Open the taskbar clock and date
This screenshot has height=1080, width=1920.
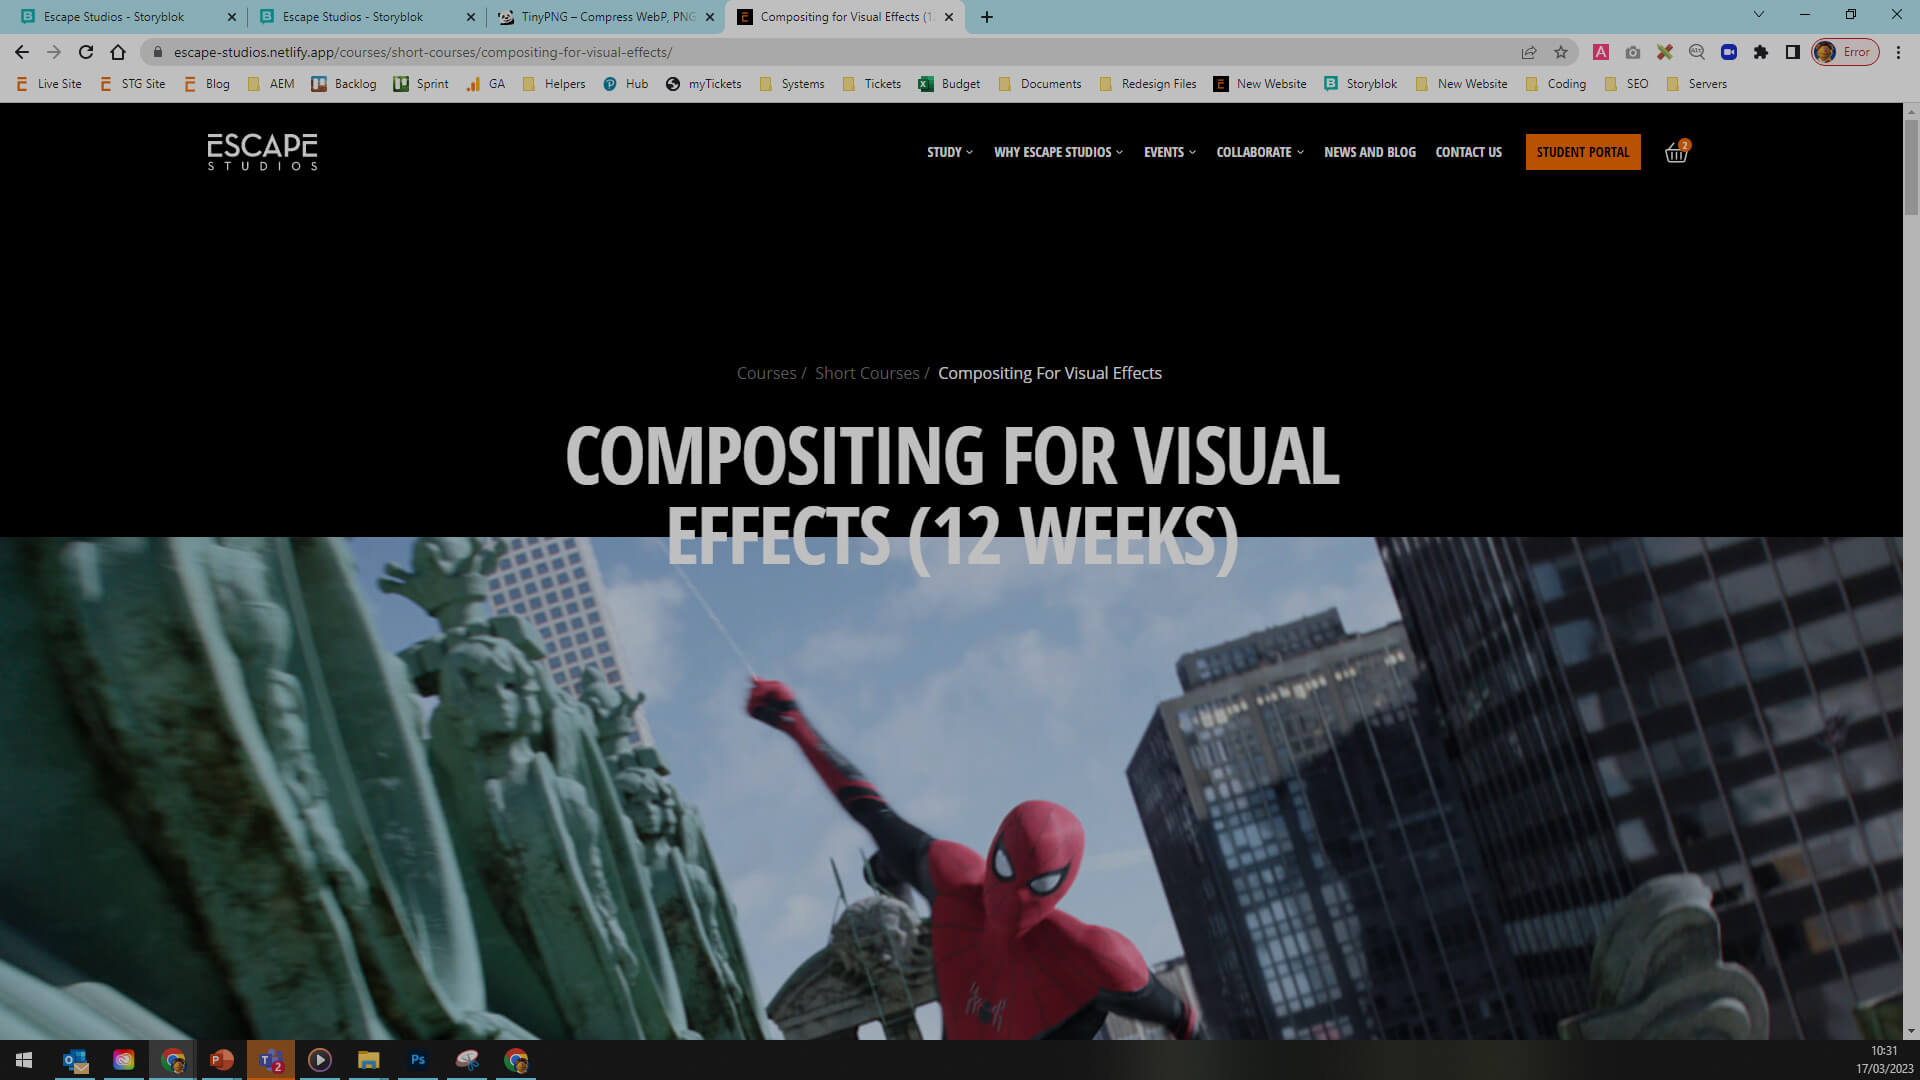point(1884,1060)
